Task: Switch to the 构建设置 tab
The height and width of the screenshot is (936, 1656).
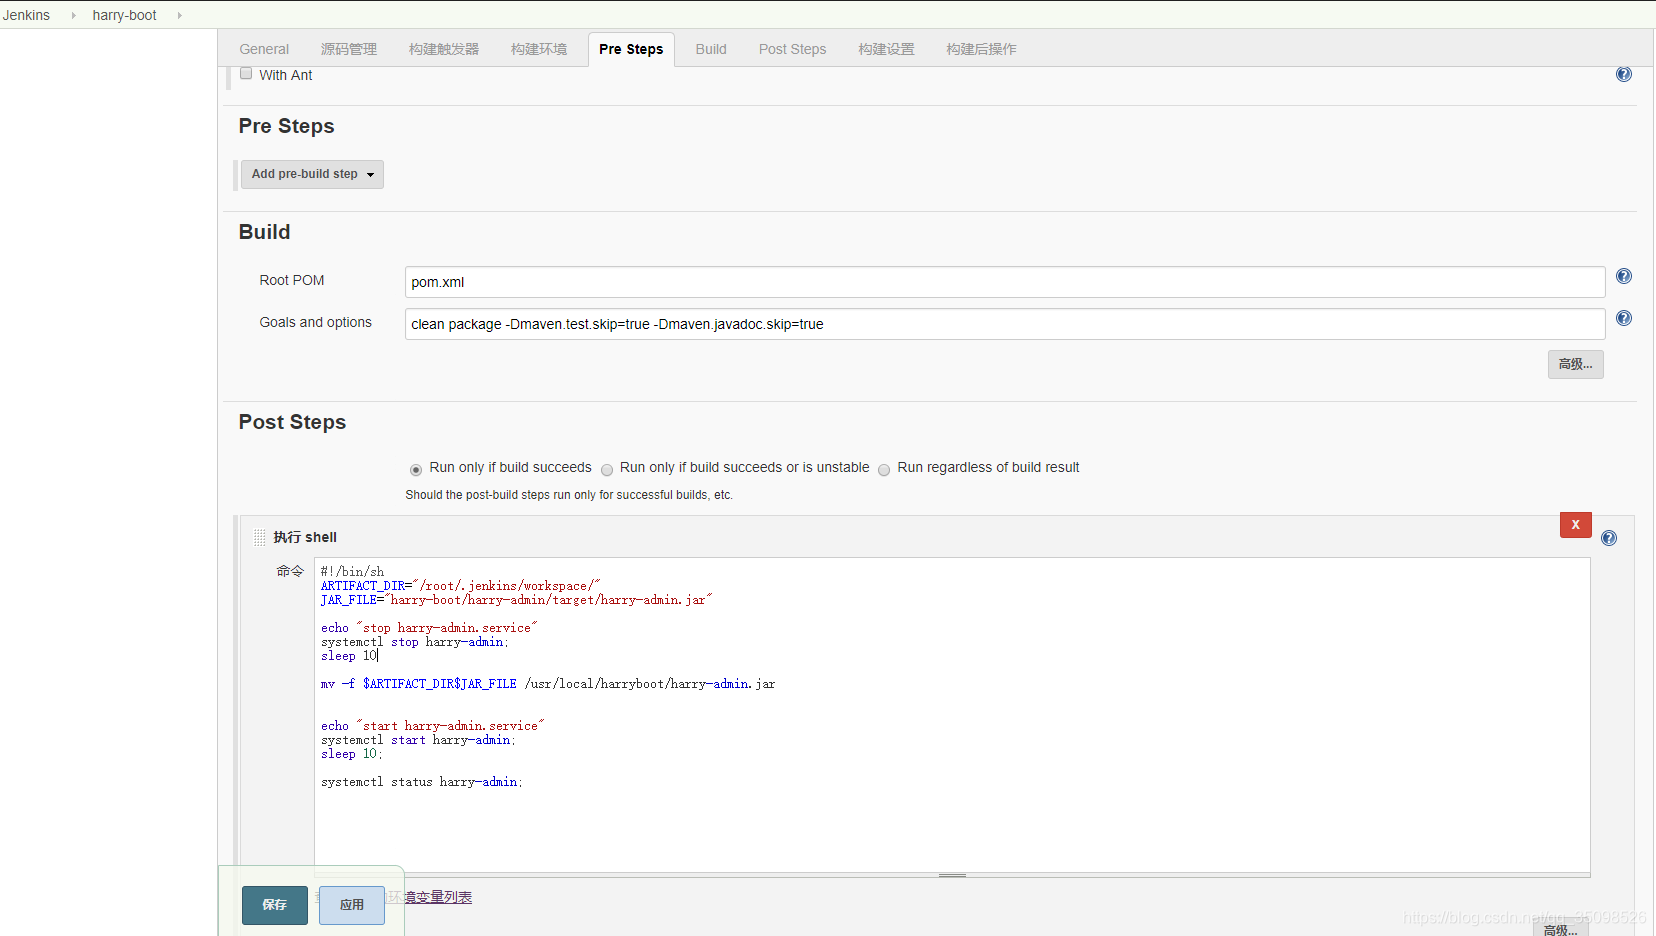Action: coord(886,49)
